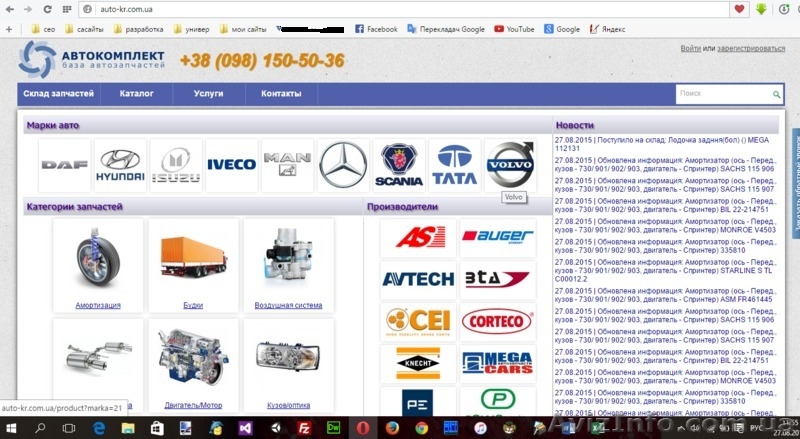Open the YouTube bookmark
Screen dimensions: 800x439
[x=514, y=29]
